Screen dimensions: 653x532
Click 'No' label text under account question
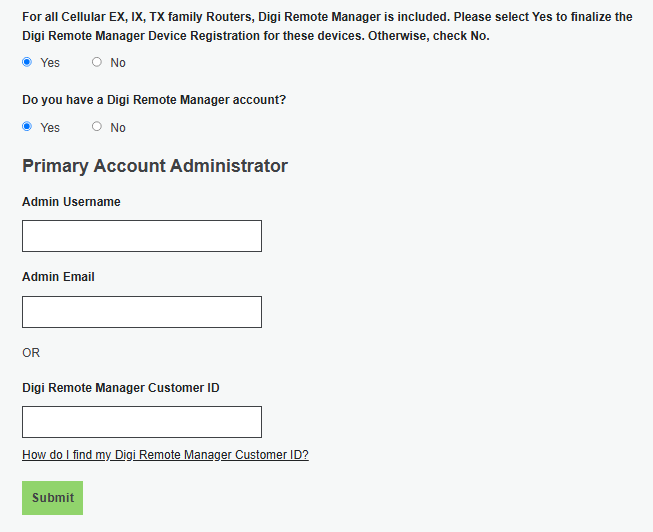pos(118,128)
